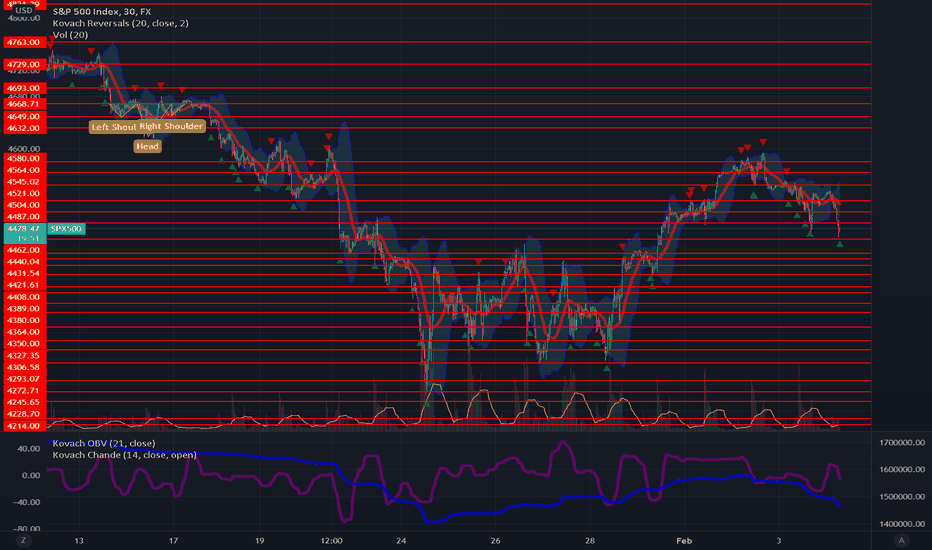Click the 4763.00 price level label

point(24,42)
